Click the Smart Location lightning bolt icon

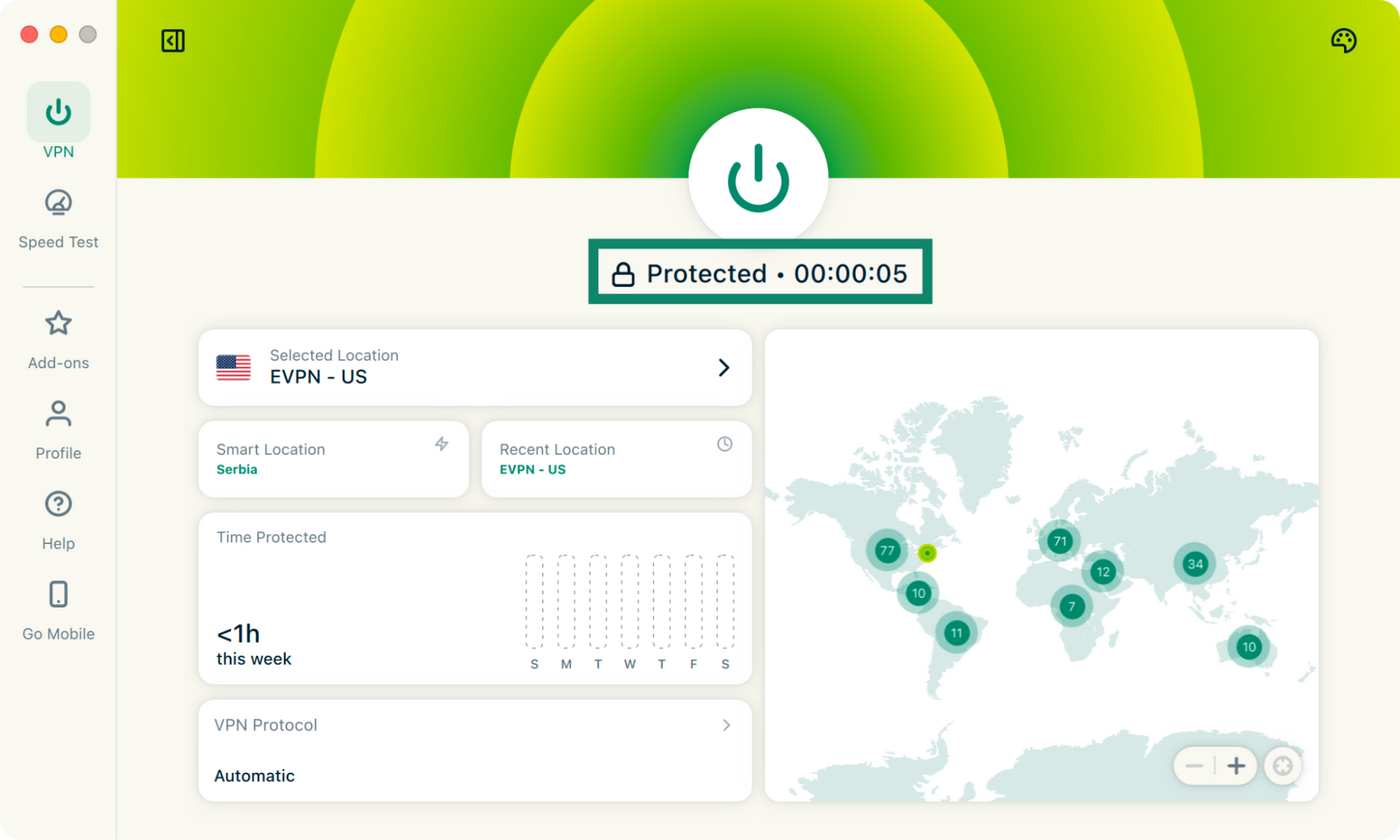[x=441, y=444]
